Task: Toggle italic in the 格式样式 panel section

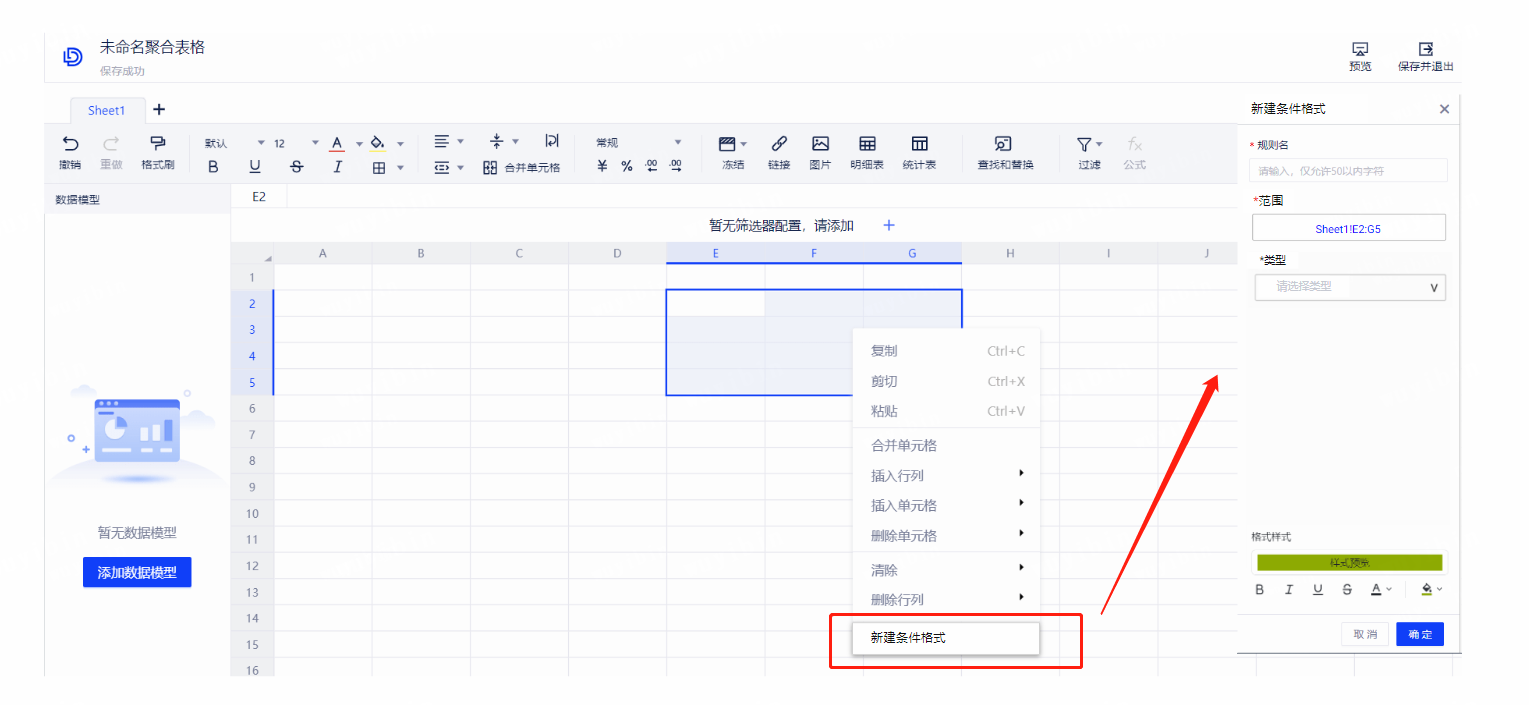Action: click(1289, 590)
